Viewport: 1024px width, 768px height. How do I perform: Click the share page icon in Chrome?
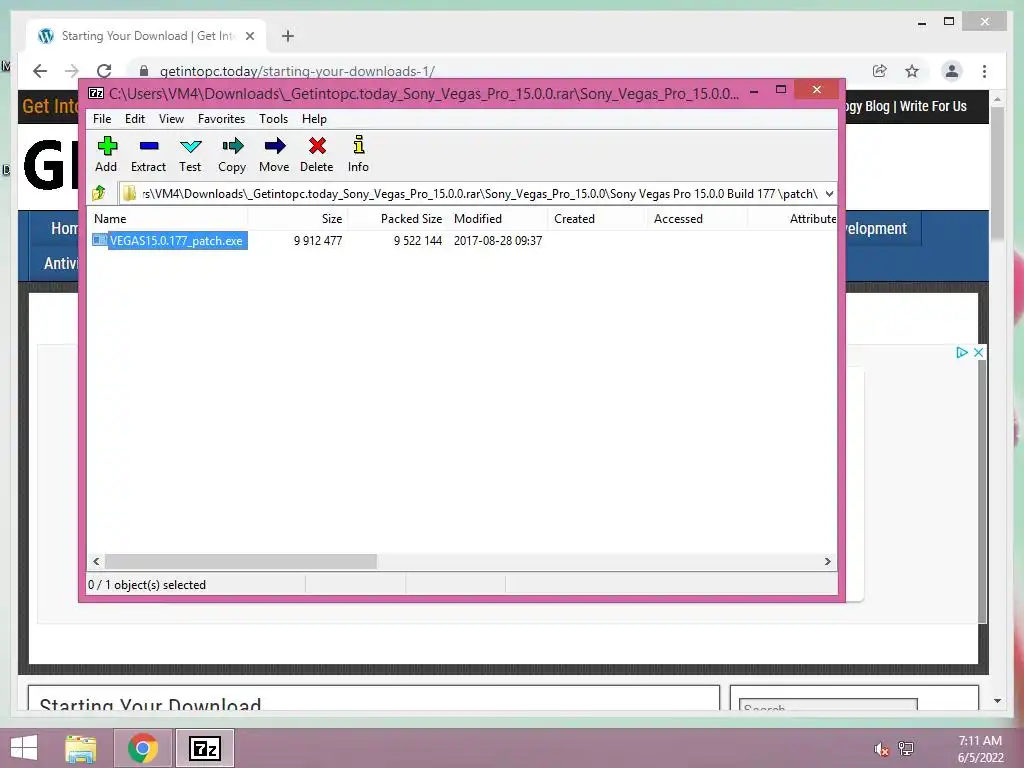tap(880, 71)
